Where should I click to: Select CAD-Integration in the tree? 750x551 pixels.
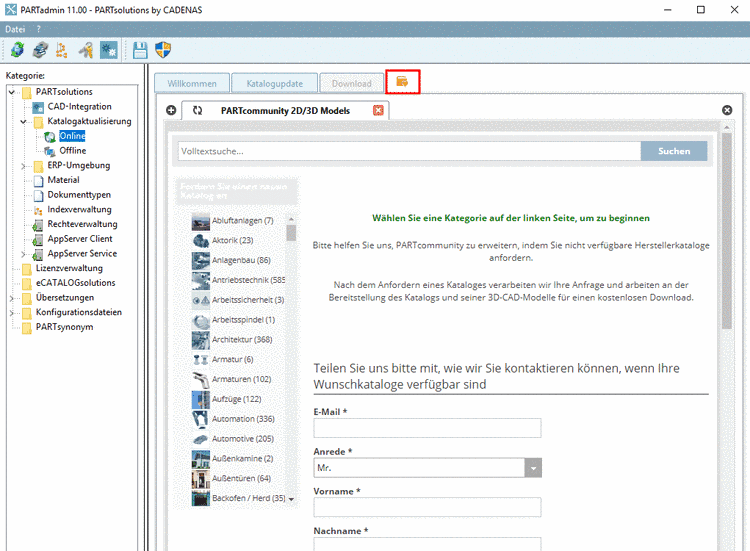click(79, 107)
